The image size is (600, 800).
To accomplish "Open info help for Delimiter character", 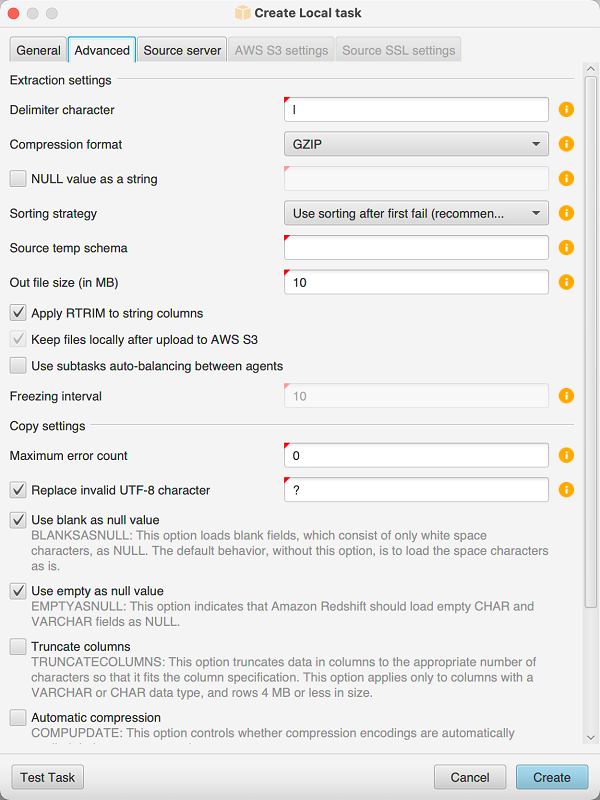I will (x=566, y=109).
